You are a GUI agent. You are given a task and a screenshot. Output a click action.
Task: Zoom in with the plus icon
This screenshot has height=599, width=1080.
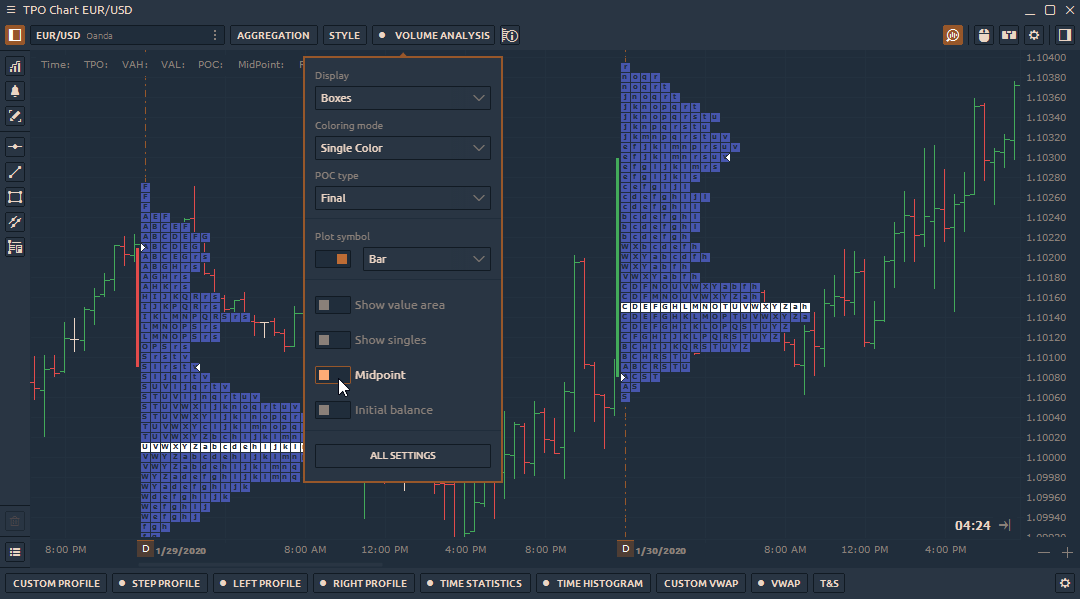1067,552
